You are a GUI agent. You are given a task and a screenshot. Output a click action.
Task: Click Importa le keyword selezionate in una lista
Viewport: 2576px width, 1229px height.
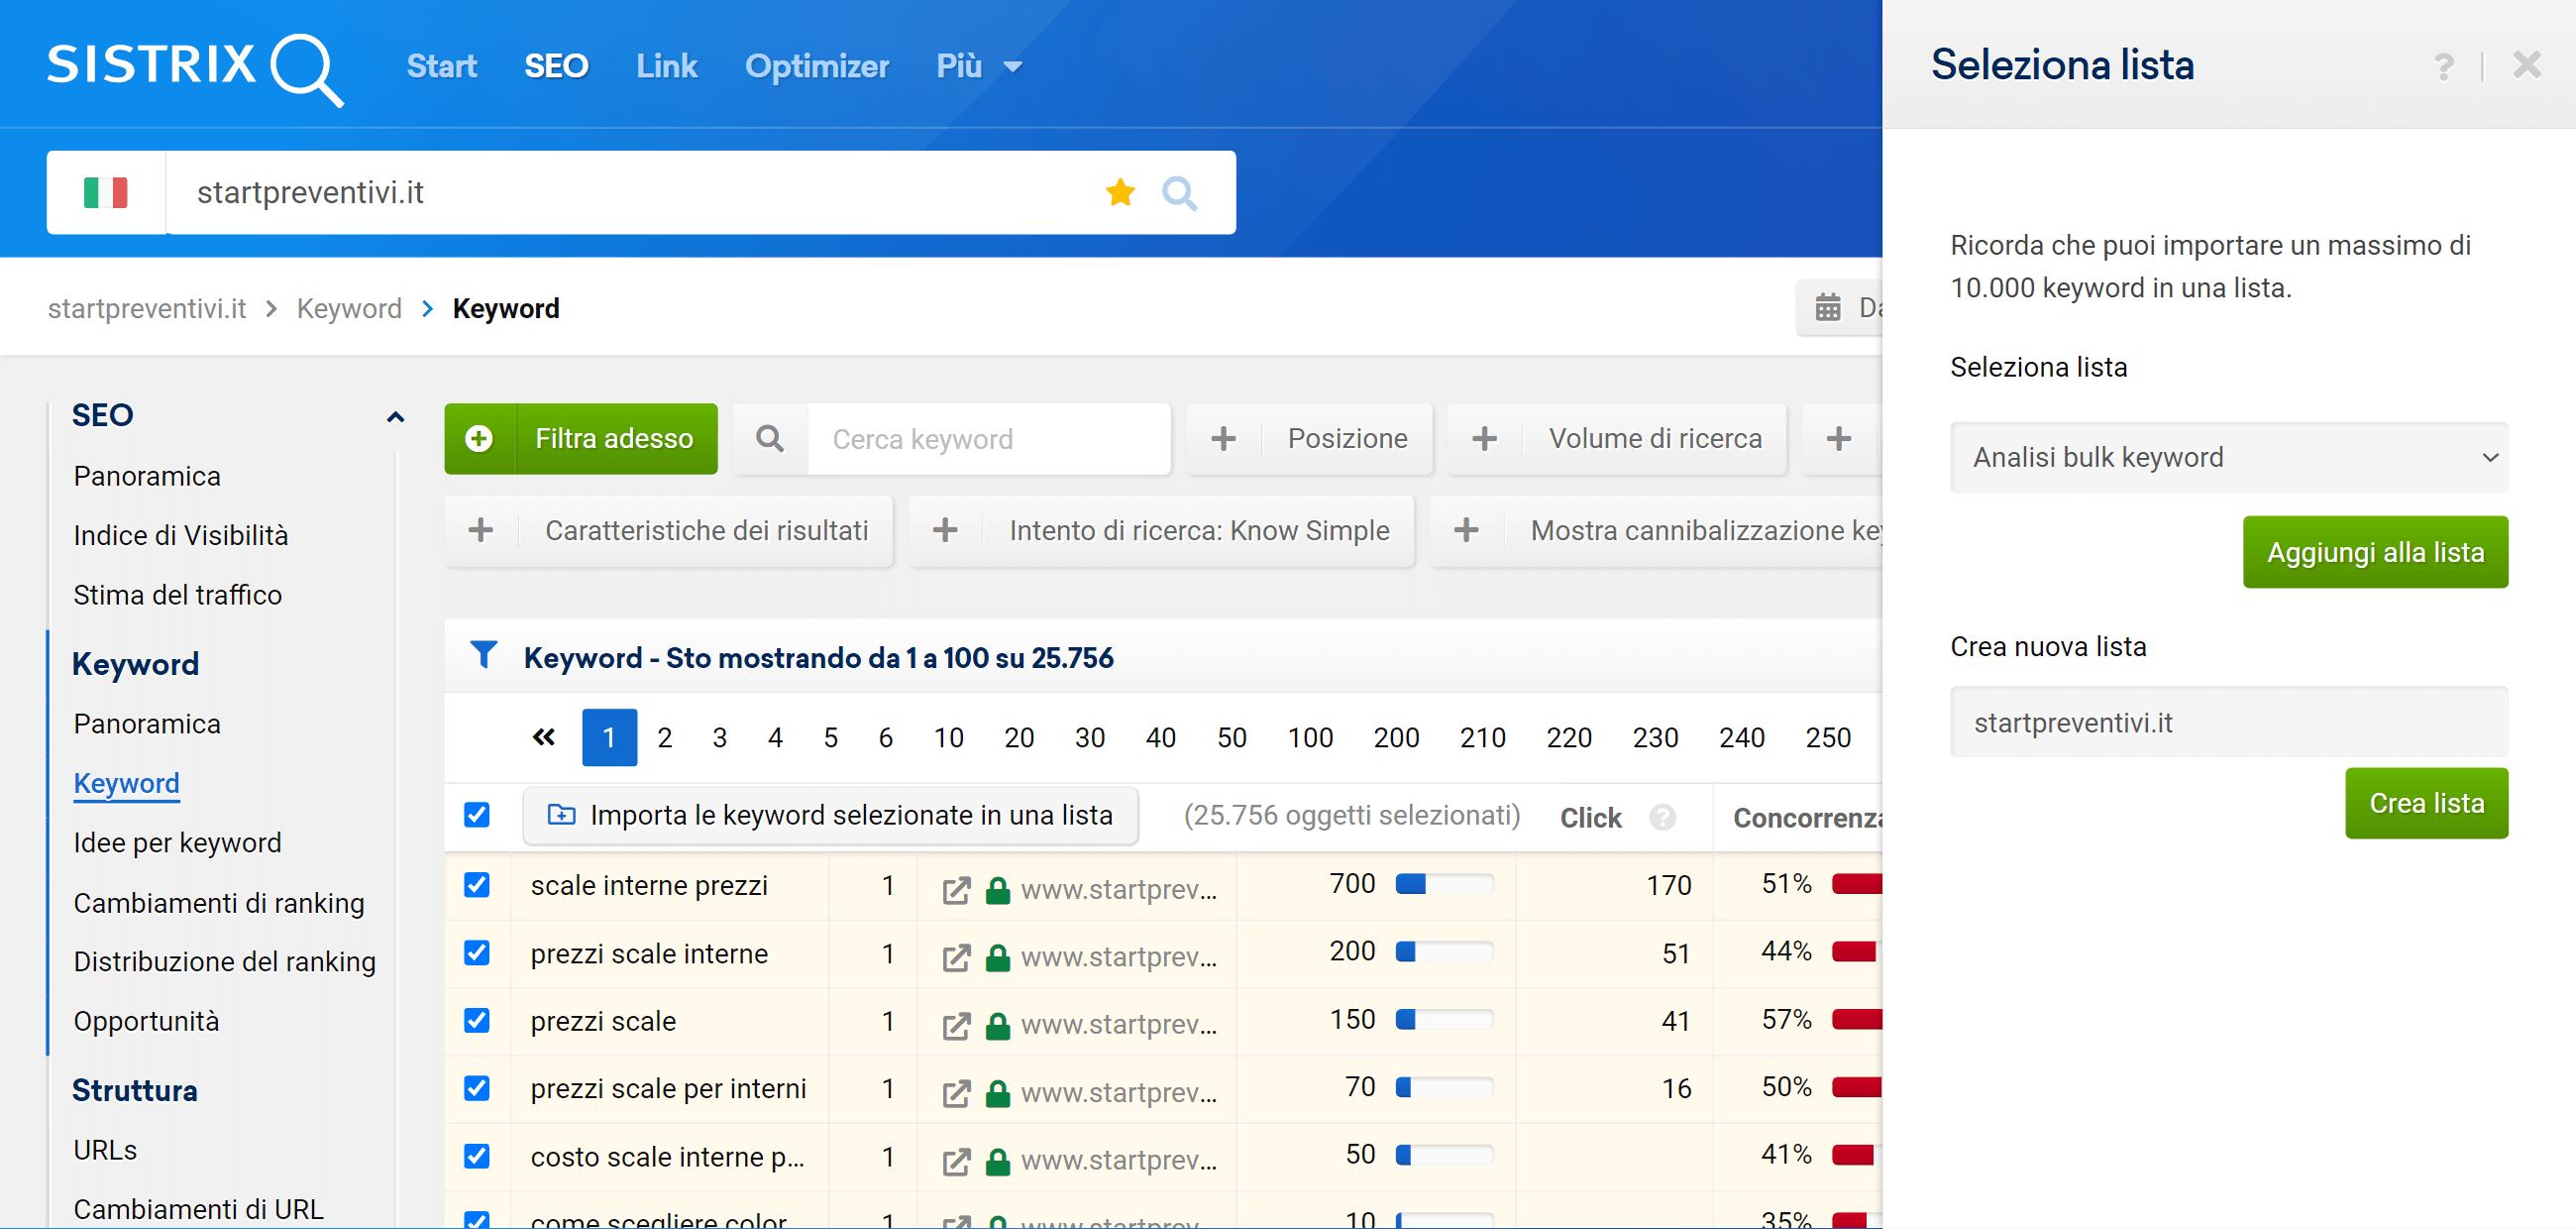click(830, 814)
